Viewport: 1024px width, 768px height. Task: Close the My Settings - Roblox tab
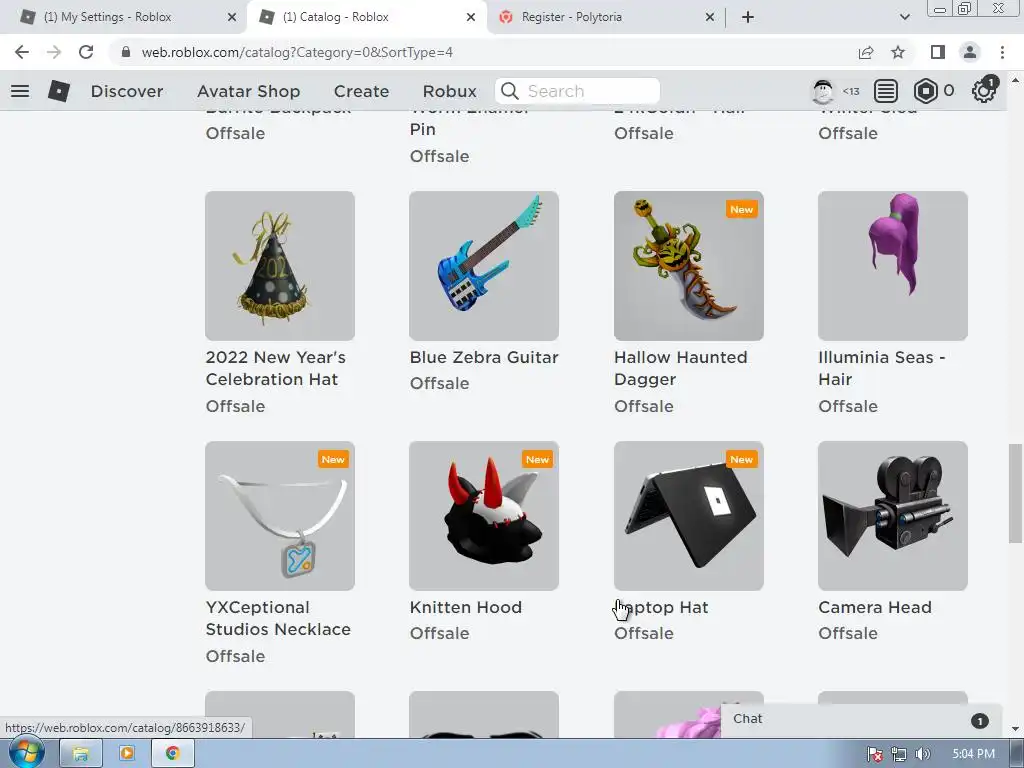[232, 17]
